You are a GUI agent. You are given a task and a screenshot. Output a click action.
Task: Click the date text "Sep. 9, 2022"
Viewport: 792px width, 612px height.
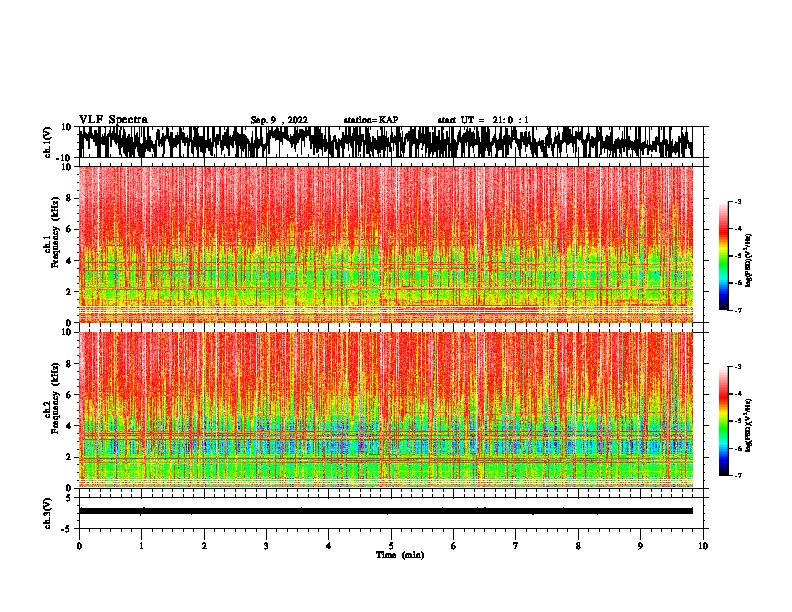(x=279, y=120)
